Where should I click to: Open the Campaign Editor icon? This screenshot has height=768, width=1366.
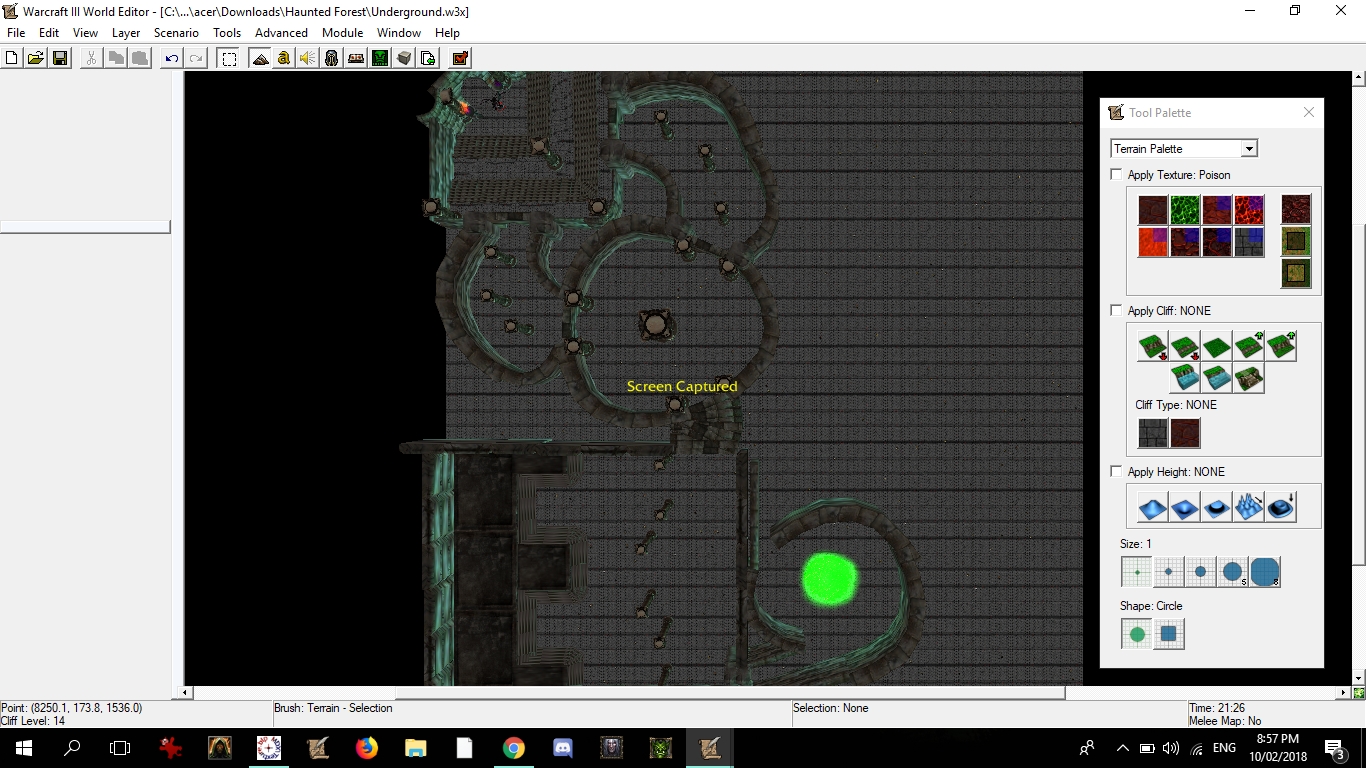click(x=356, y=58)
